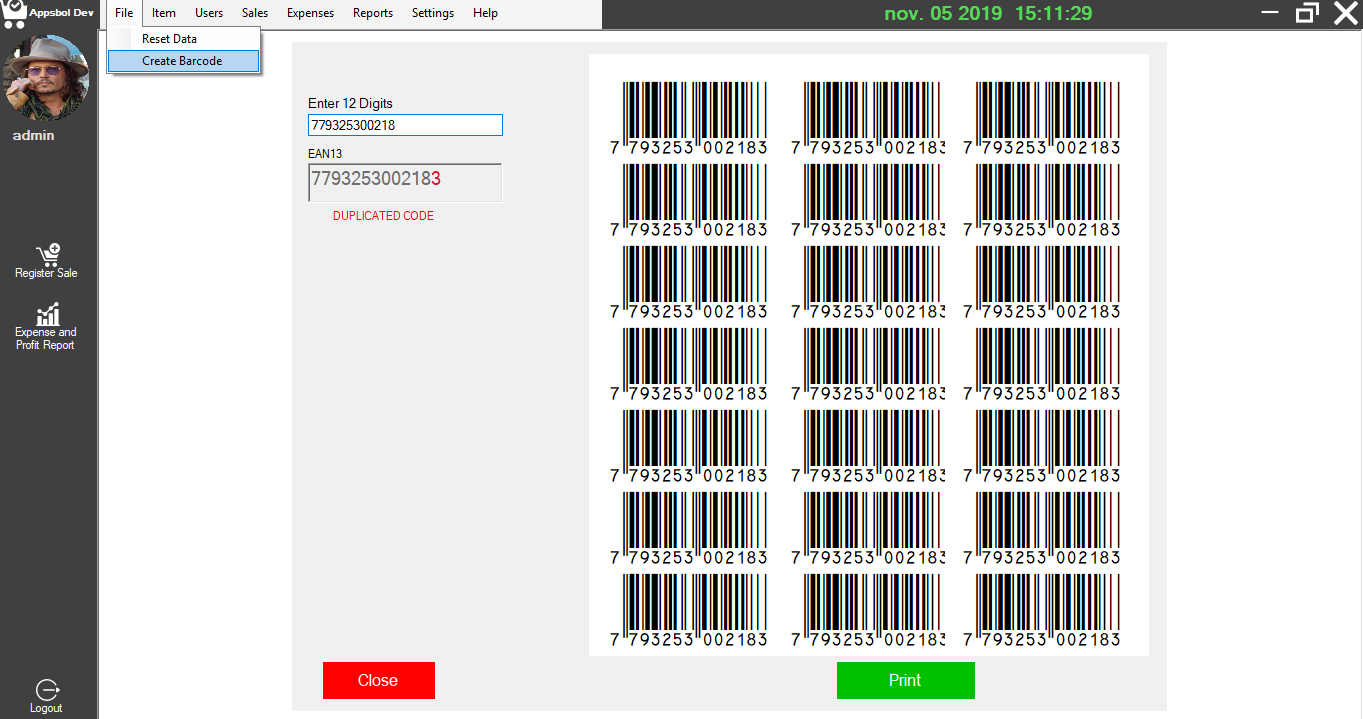This screenshot has height=719, width=1363.
Task: Click the Logout icon
Action: click(x=46, y=690)
